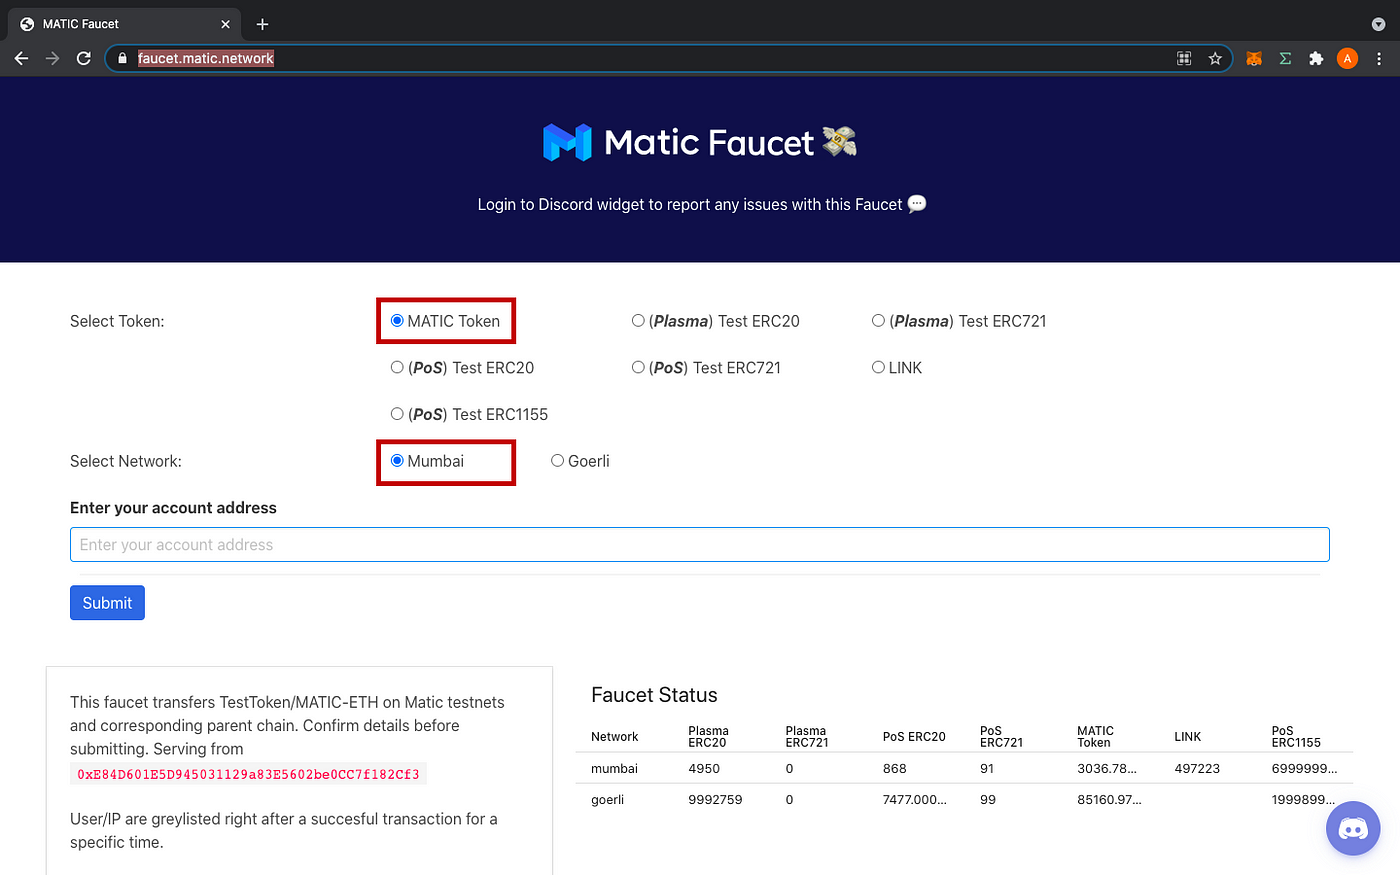Click goerli MATIC Token value 85160.97...
The image size is (1400, 875).
click(x=1109, y=800)
